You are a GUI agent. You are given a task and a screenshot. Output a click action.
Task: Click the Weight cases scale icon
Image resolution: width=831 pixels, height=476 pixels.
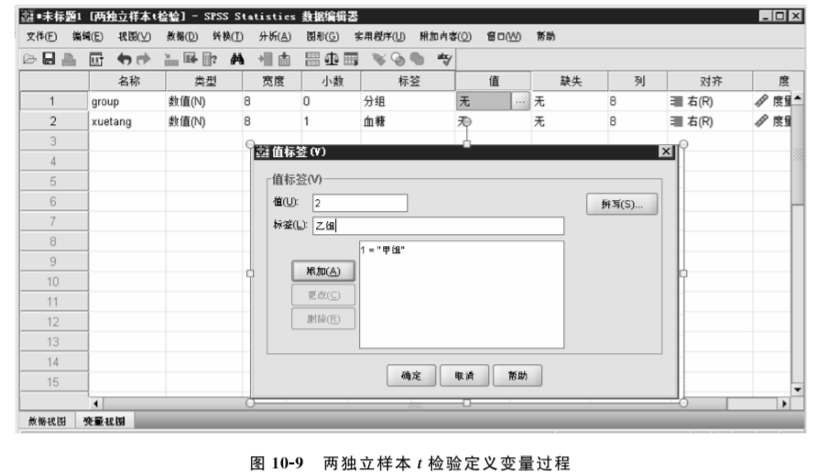(332, 59)
